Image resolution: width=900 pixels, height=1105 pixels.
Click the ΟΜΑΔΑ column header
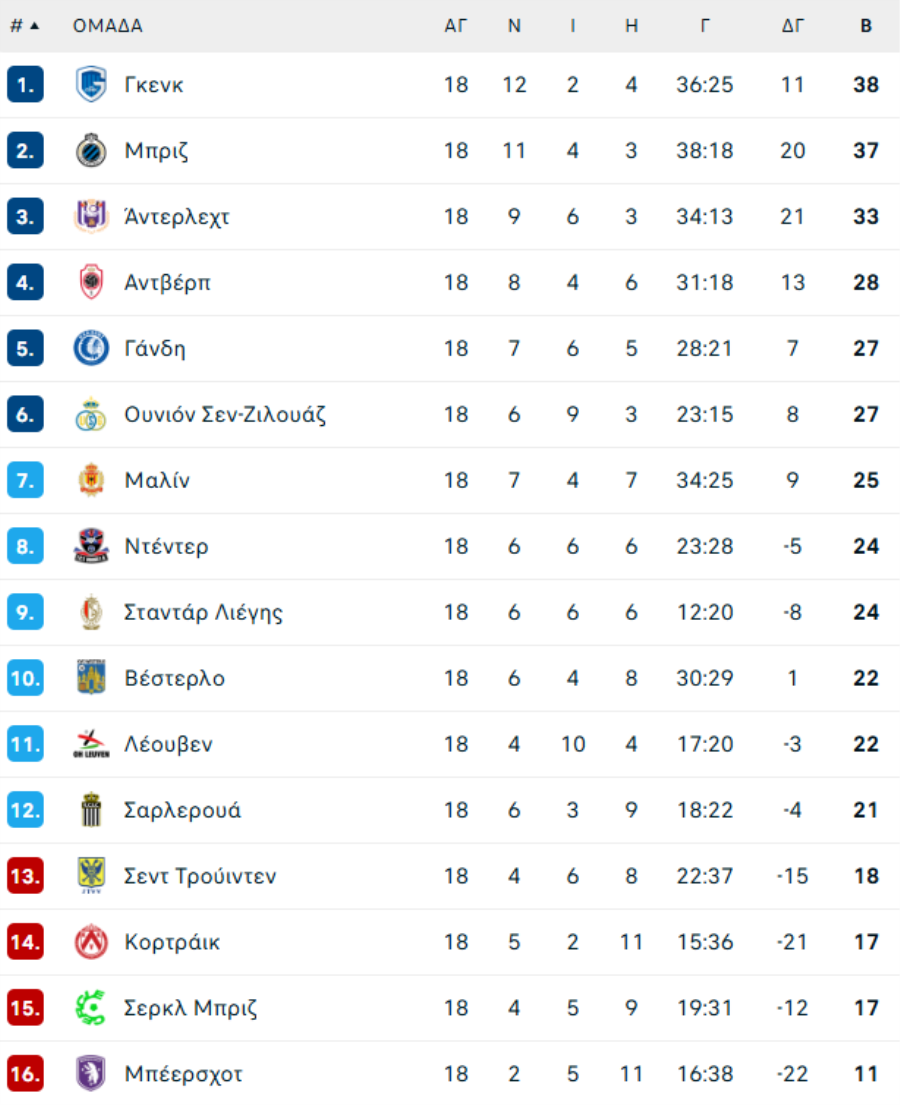point(108,26)
